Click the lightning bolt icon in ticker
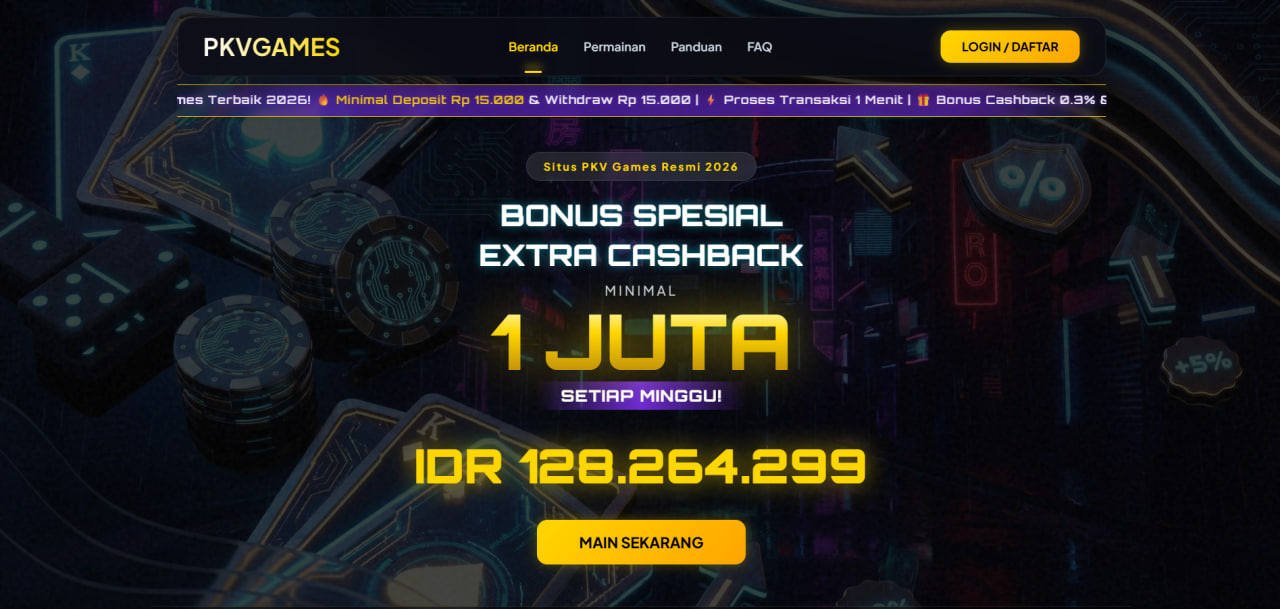The height and width of the screenshot is (609, 1280). tap(711, 100)
